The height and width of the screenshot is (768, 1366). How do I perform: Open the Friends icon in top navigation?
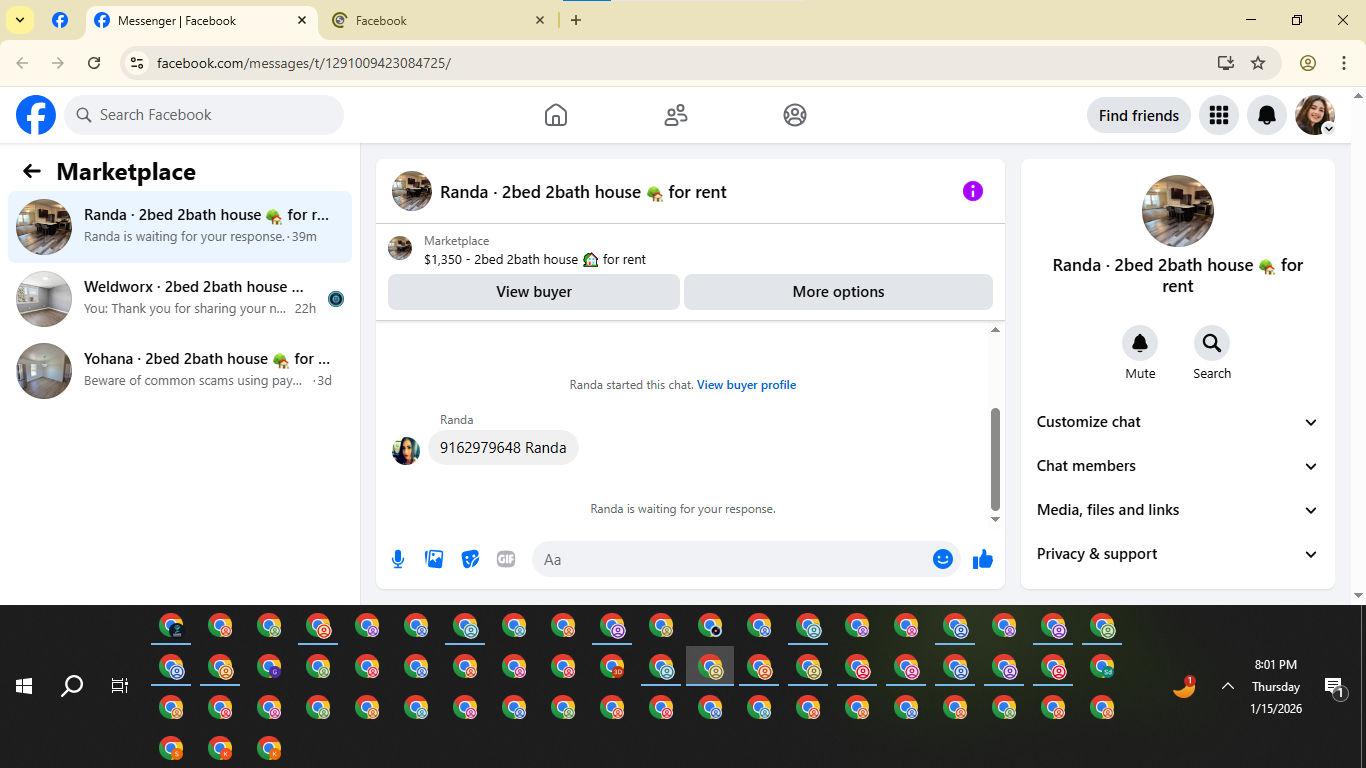click(x=676, y=115)
